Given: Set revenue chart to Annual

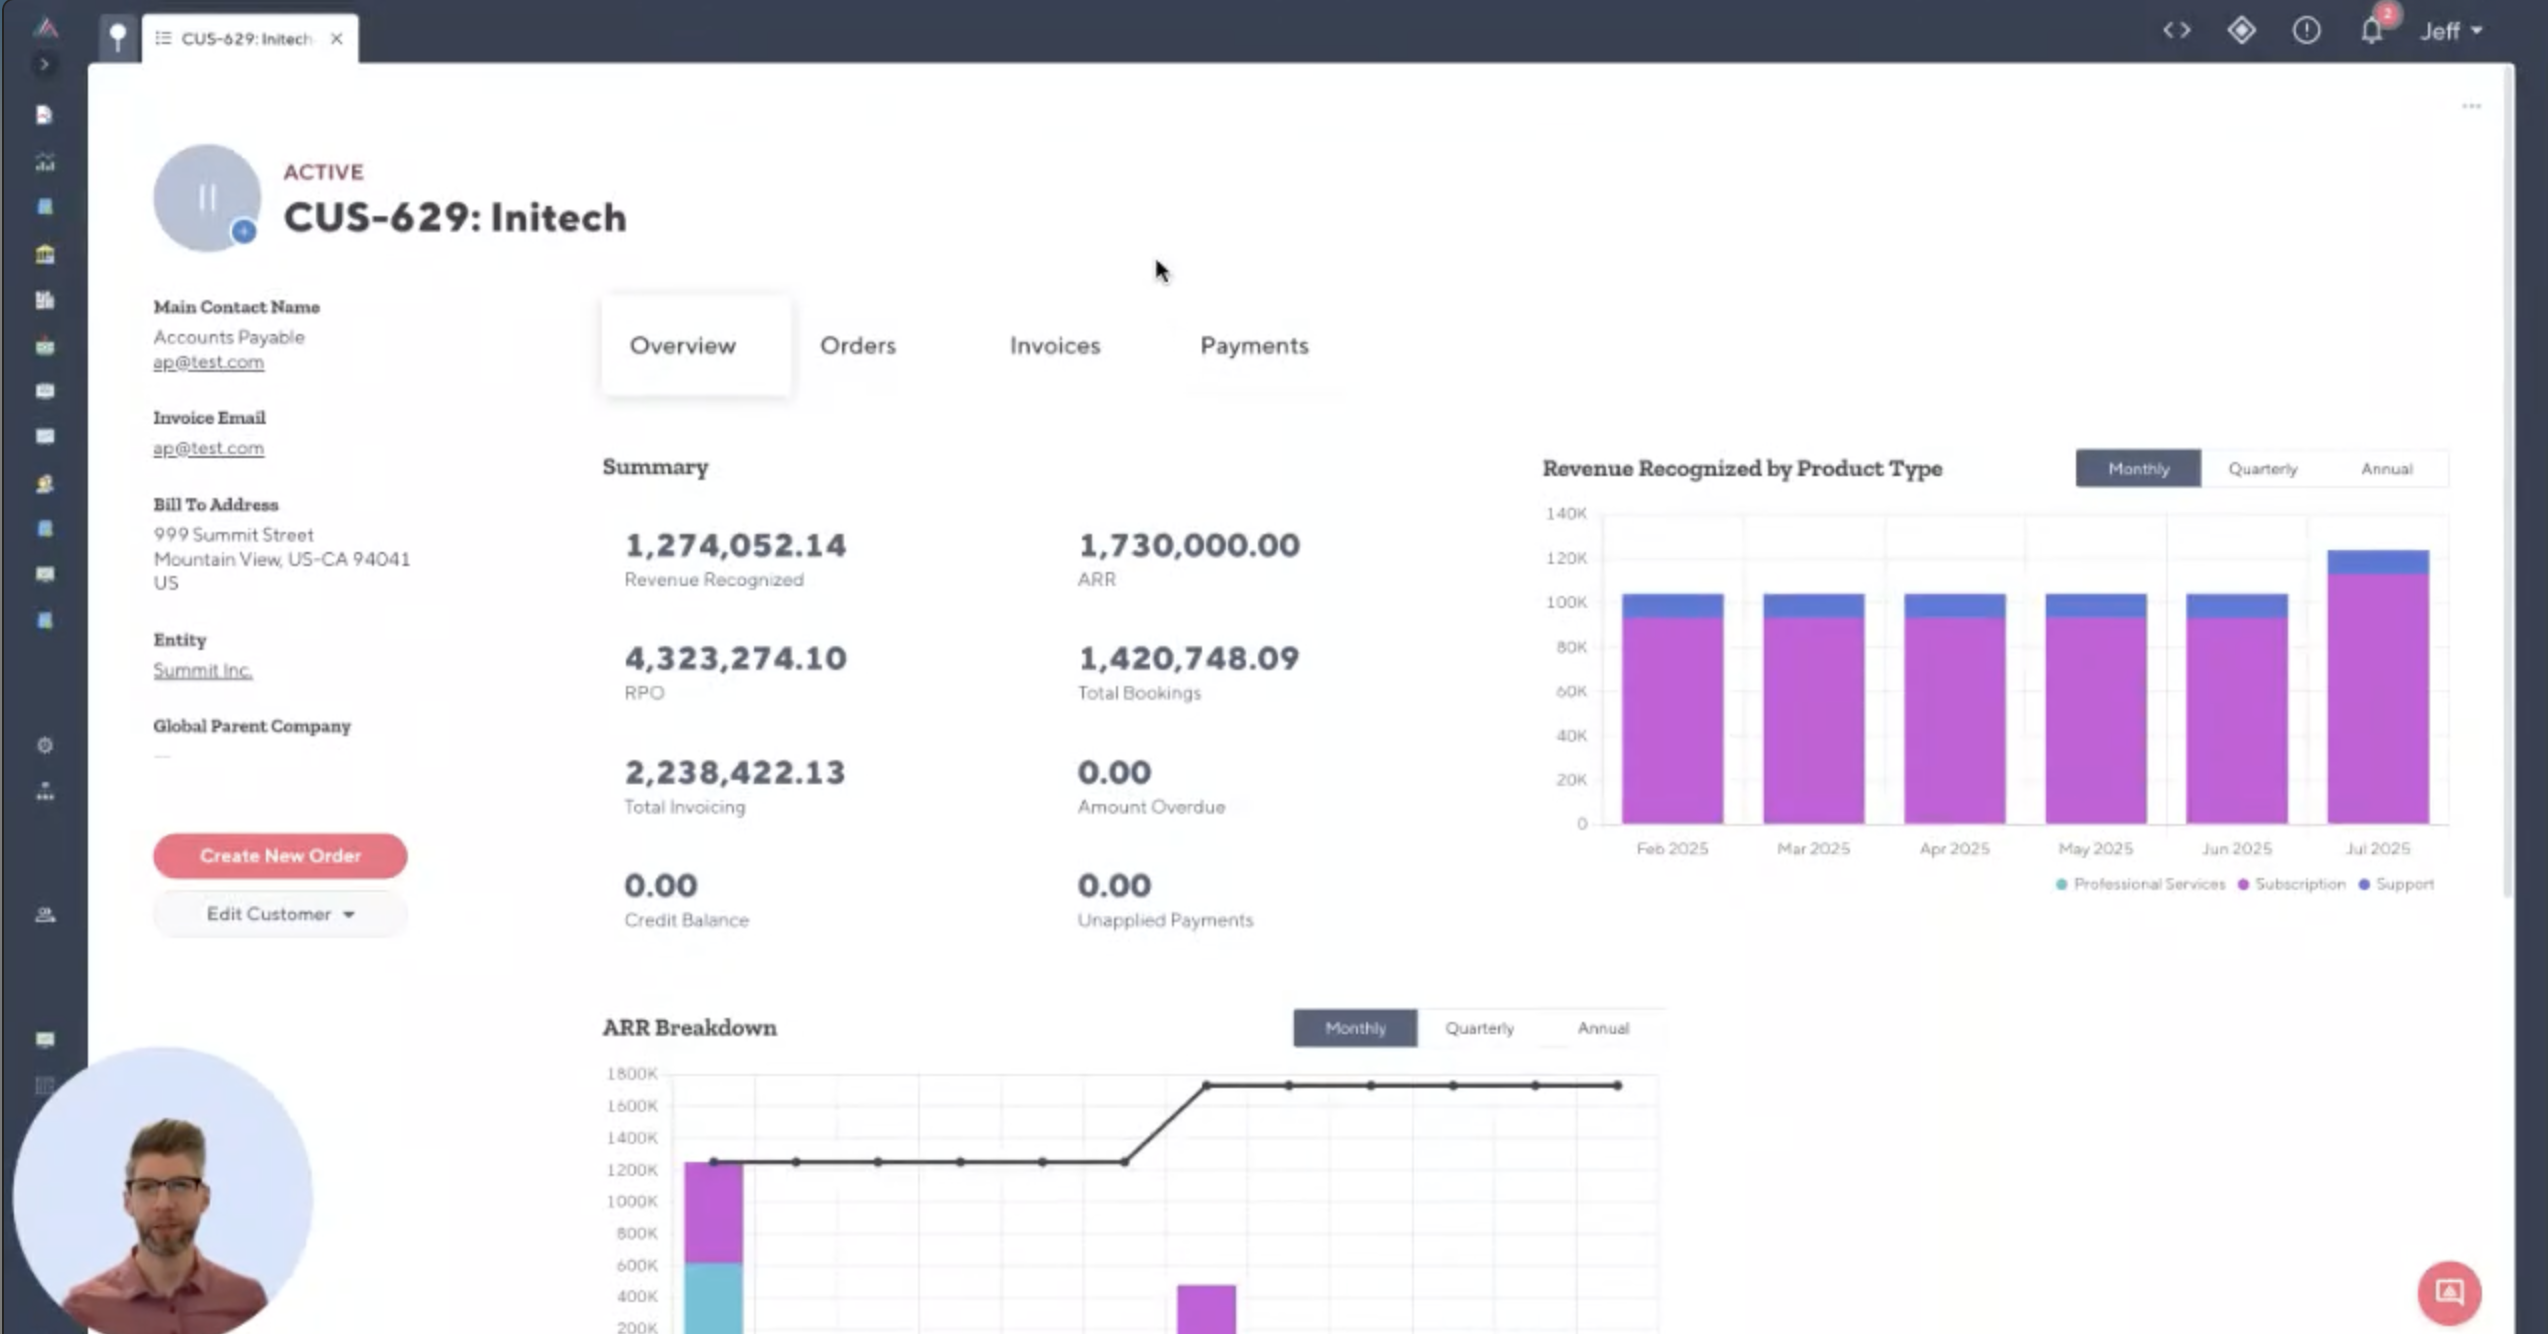Looking at the screenshot, I should click(2386, 468).
